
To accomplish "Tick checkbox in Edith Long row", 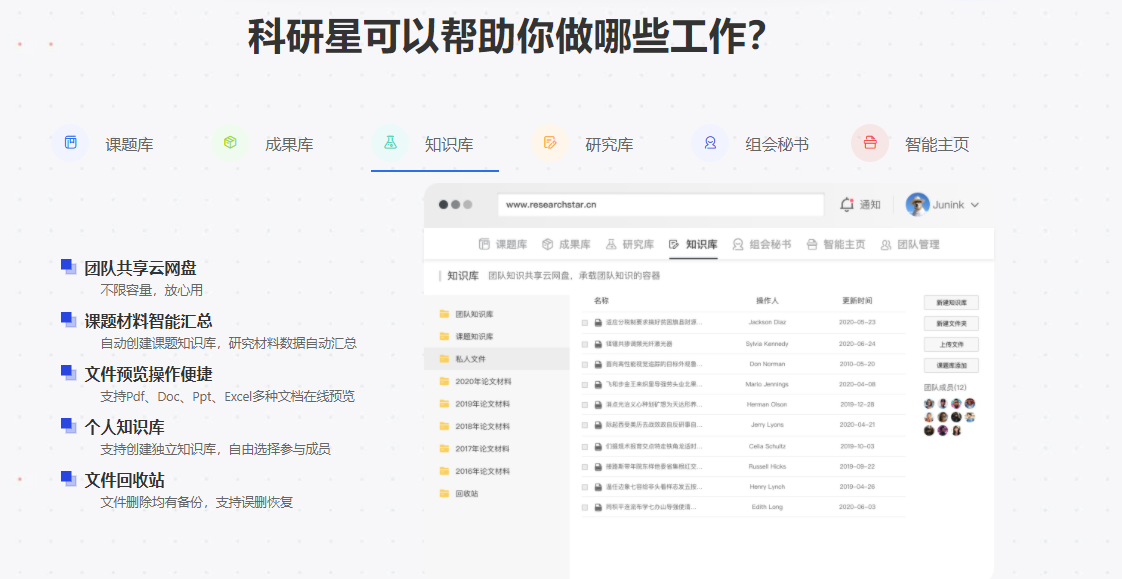I will (585, 507).
